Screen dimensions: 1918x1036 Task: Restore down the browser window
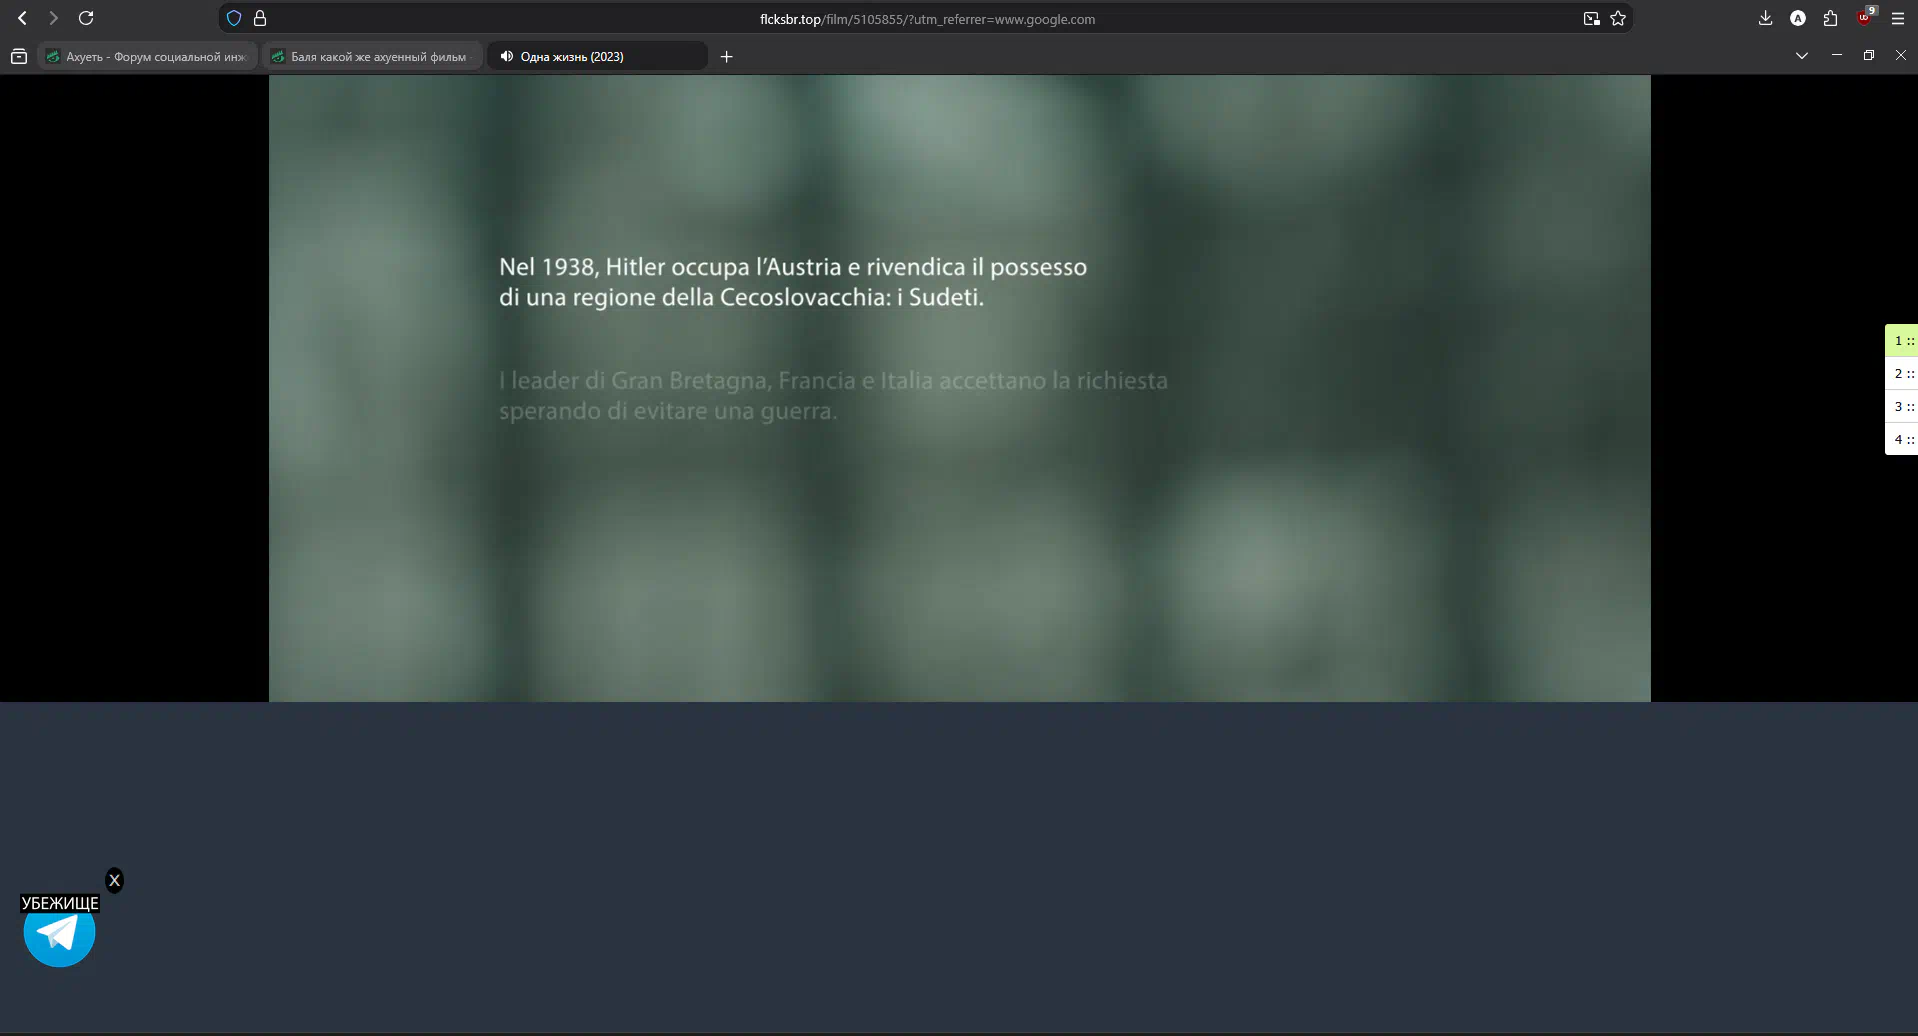pyautogui.click(x=1868, y=56)
